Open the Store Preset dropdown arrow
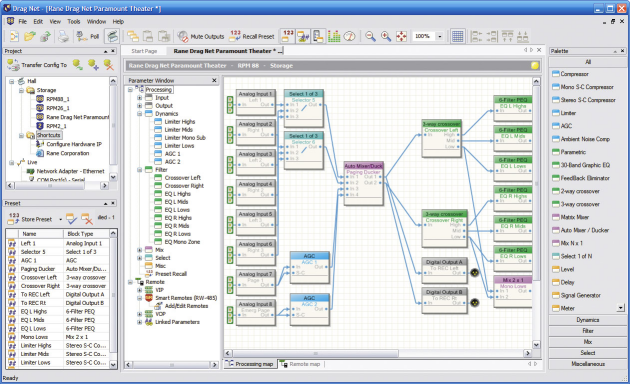Viewport: 630px width, 384px height. 60,220
